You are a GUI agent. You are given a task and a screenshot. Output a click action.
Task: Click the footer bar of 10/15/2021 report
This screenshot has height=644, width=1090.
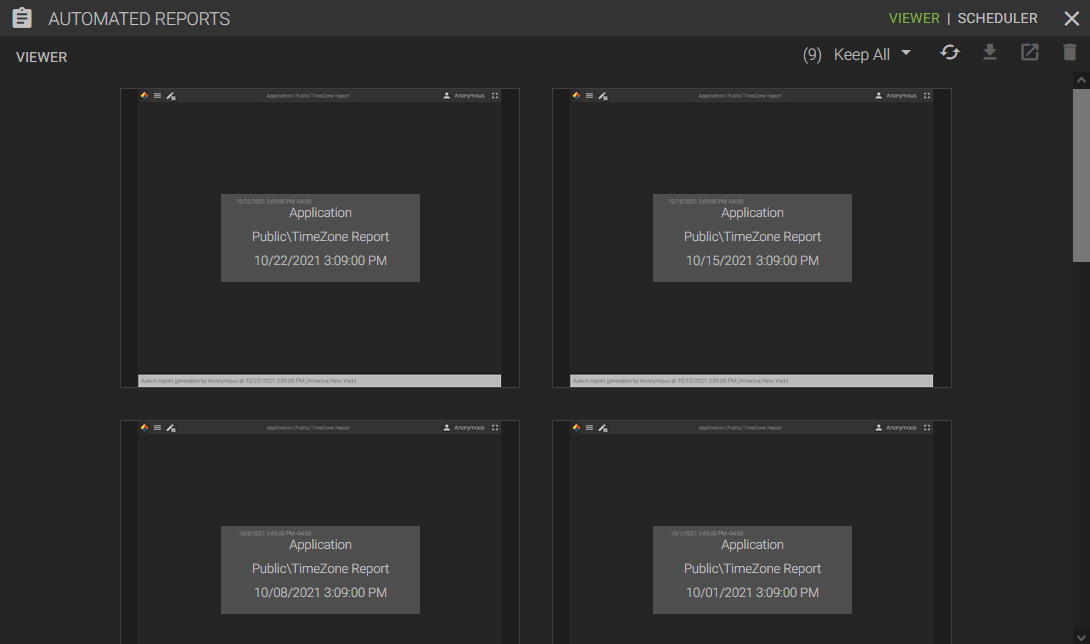click(751, 381)
